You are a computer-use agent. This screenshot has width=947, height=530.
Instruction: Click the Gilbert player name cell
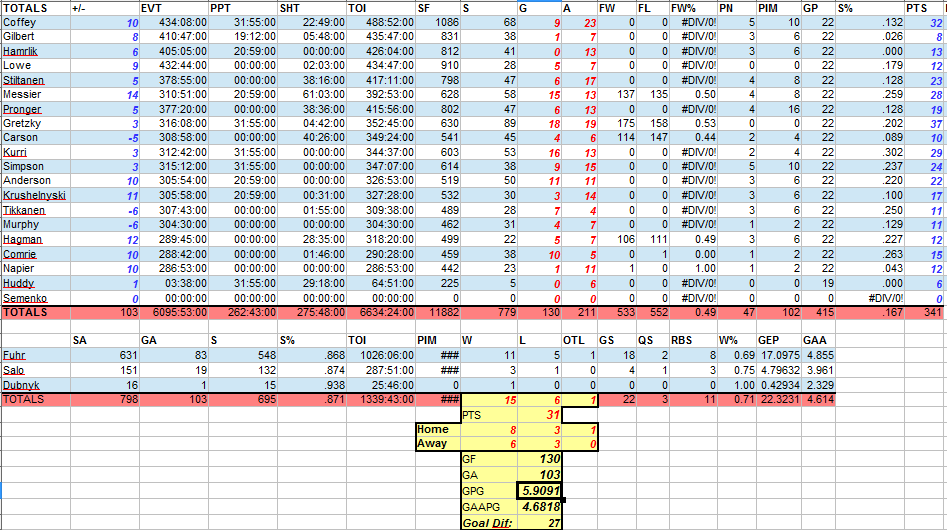(36, 37)
